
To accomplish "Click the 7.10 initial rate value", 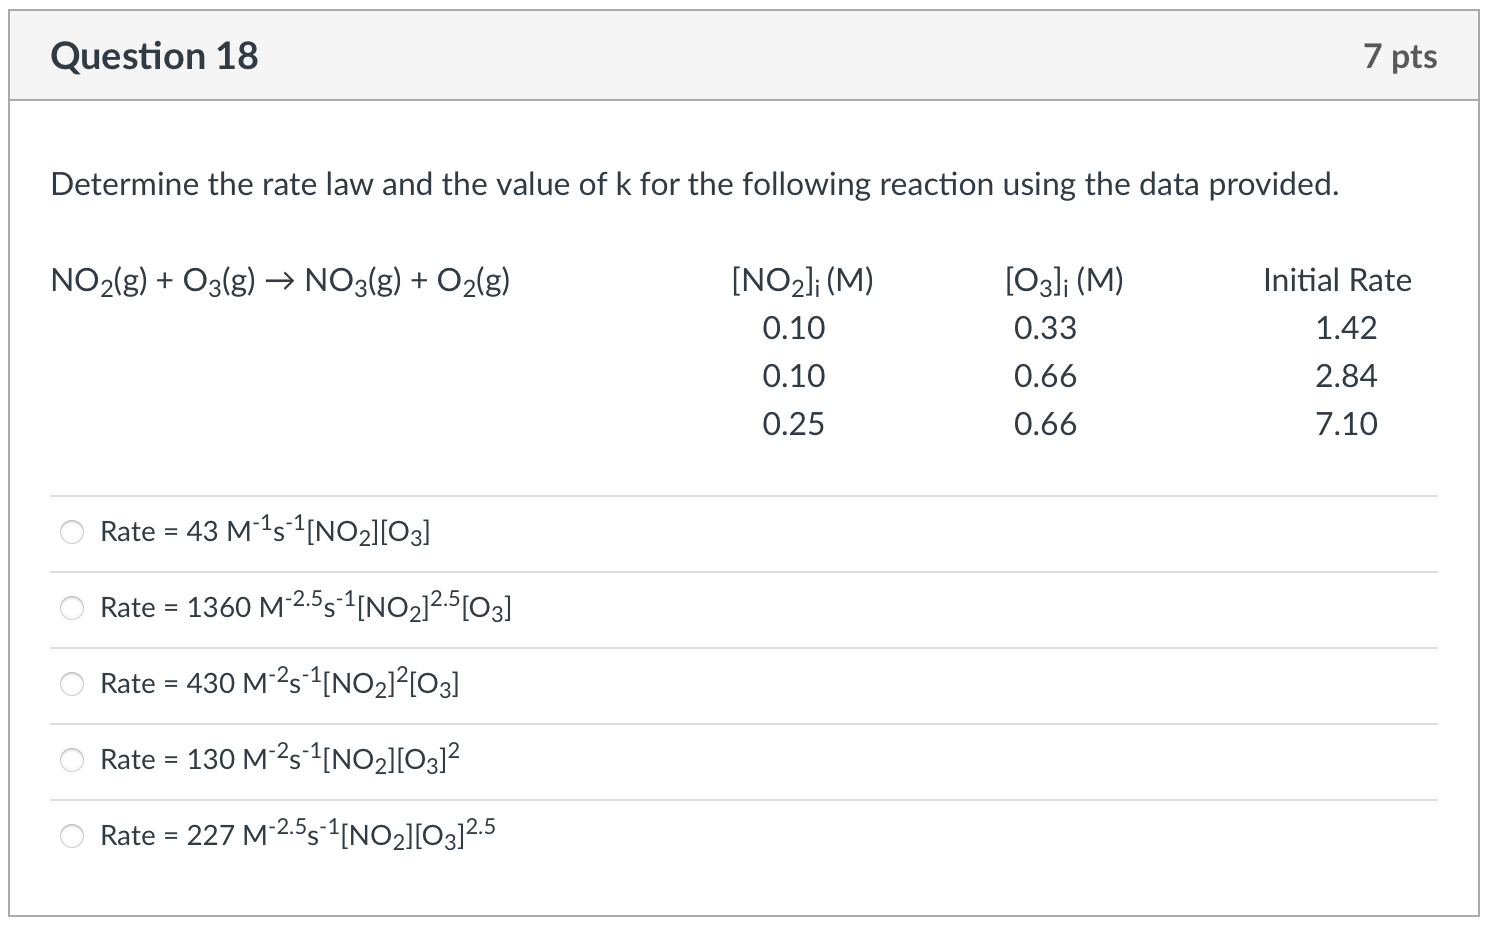I will click(x=1346, y=424).
